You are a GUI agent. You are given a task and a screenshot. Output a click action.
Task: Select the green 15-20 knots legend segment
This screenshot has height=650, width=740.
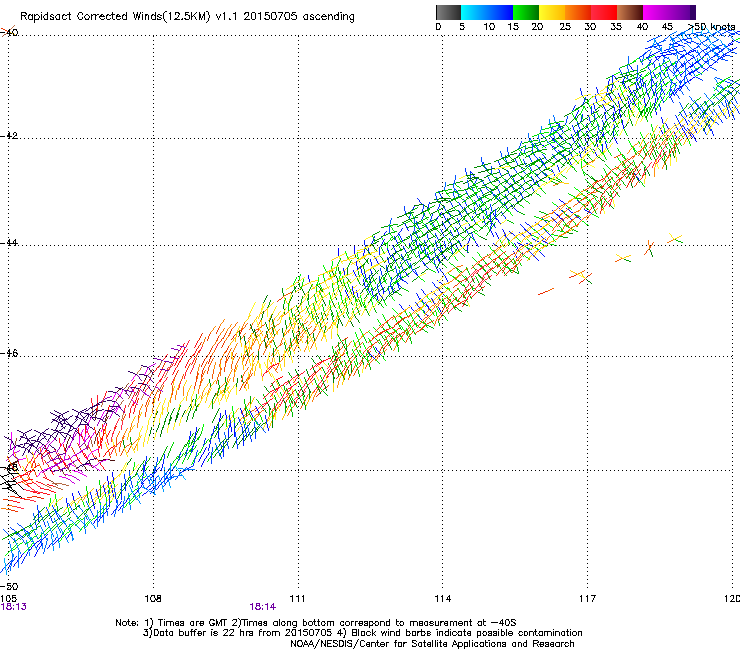[x=526, y=12]
